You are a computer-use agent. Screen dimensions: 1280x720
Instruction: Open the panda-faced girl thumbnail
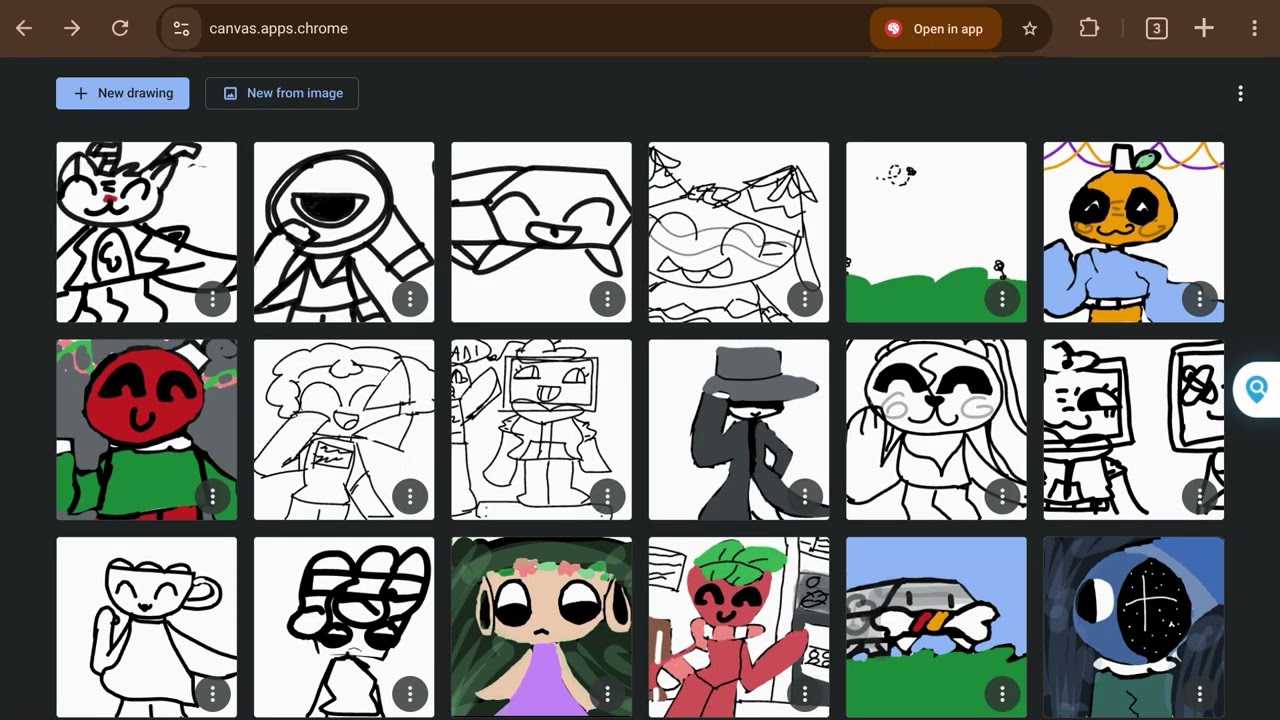pyautogui.click(x=936, y=430)
